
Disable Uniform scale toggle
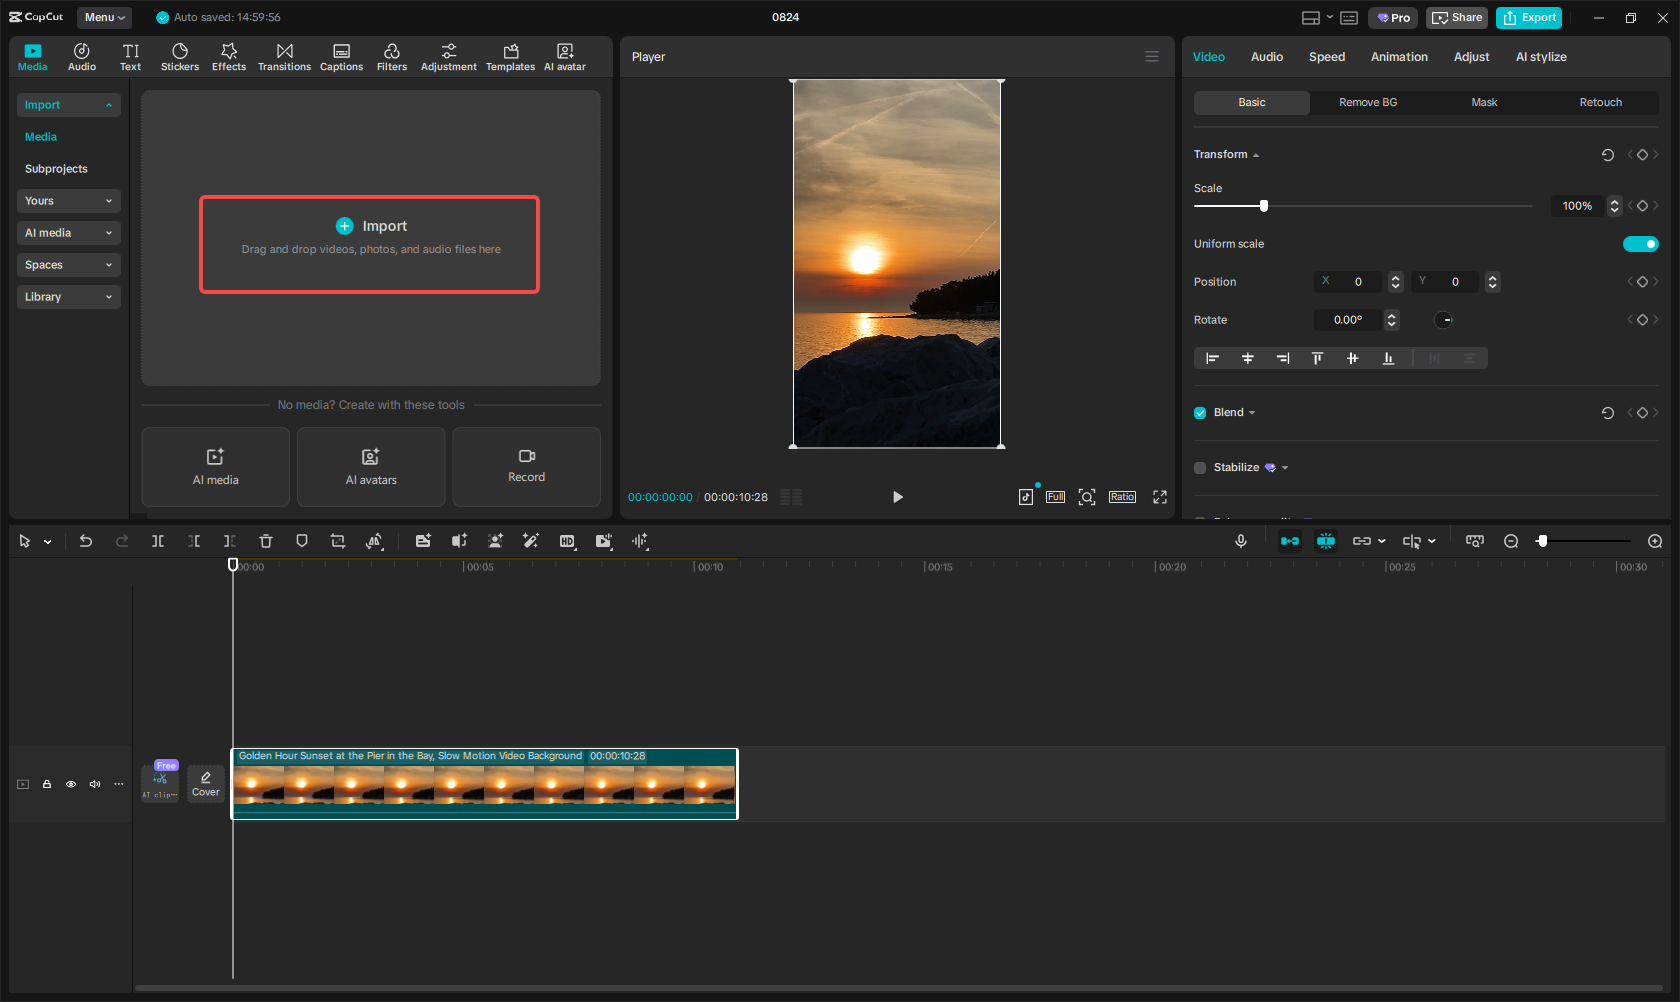click(1640, 243)
